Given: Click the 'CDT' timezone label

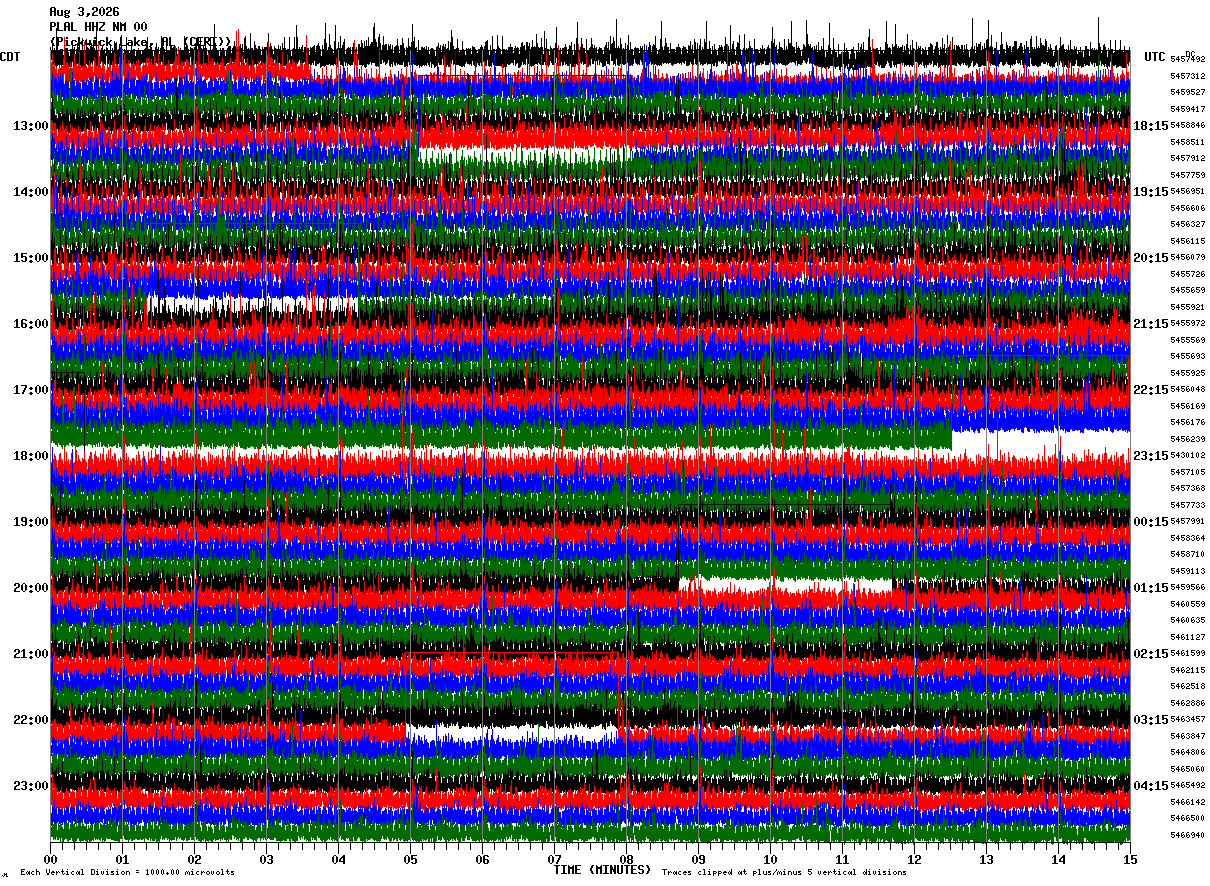Looking at the screenshot, I should point(10,57).
